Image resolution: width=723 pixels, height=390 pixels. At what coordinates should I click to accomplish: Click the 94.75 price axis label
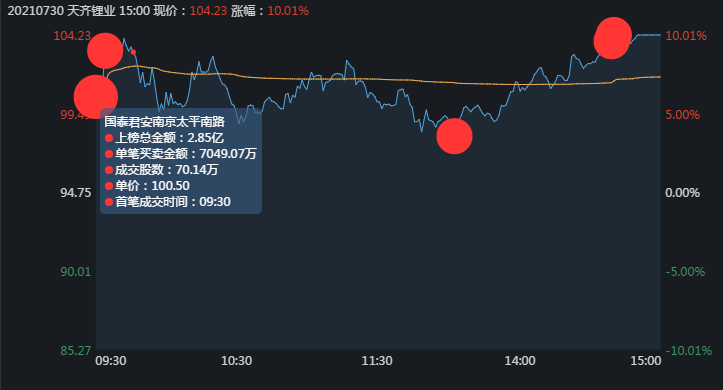76,193
